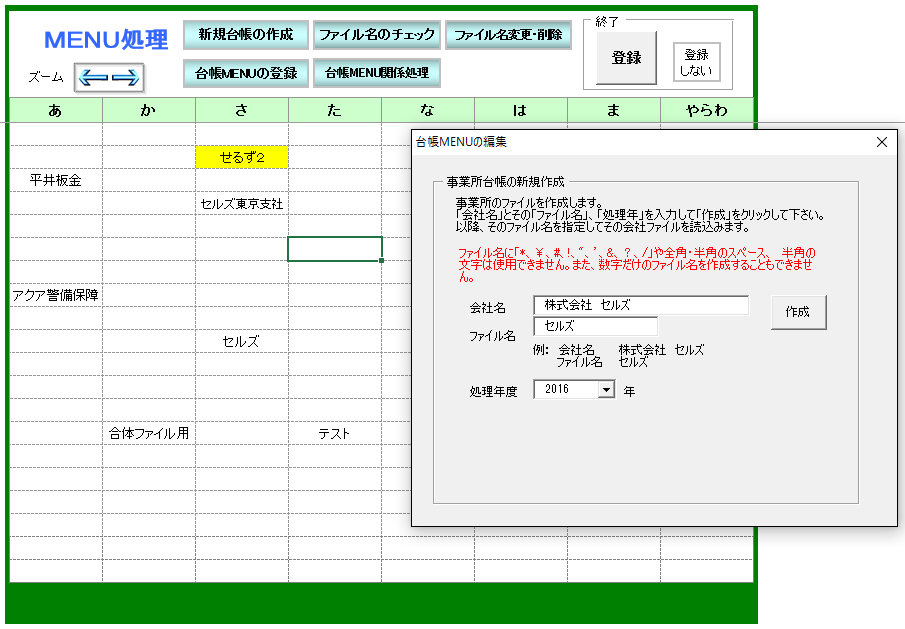Open ファイル名のチェック
The height and width of the screenshot is (629, 905).
point(377,35)
